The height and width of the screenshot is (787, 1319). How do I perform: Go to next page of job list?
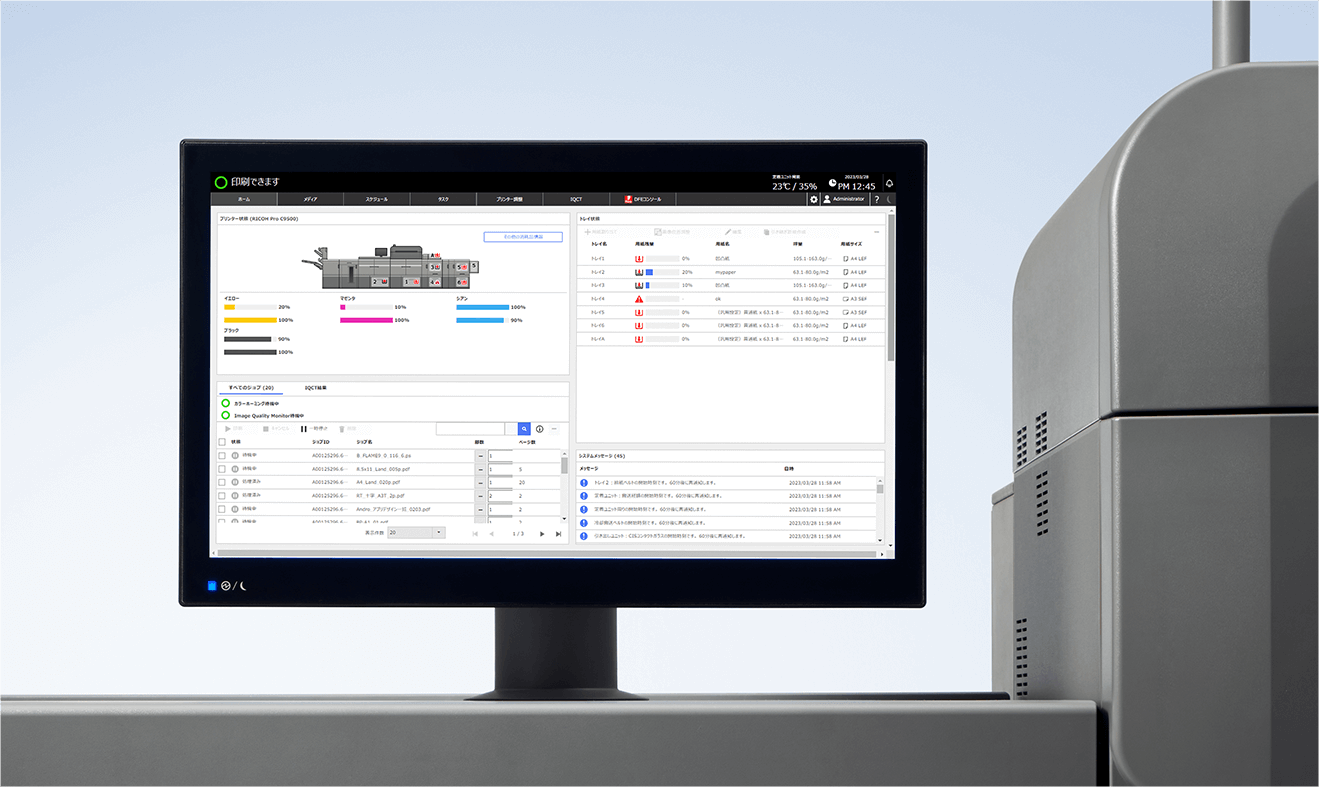coord(542,534)
